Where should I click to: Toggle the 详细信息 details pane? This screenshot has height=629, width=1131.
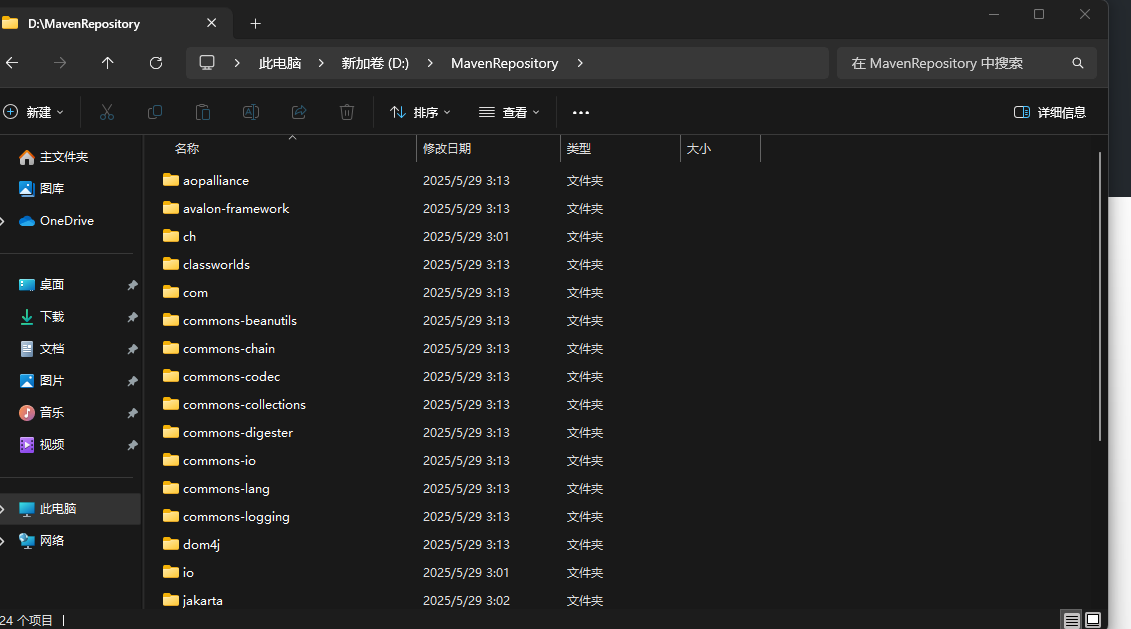click(1049, 113)
